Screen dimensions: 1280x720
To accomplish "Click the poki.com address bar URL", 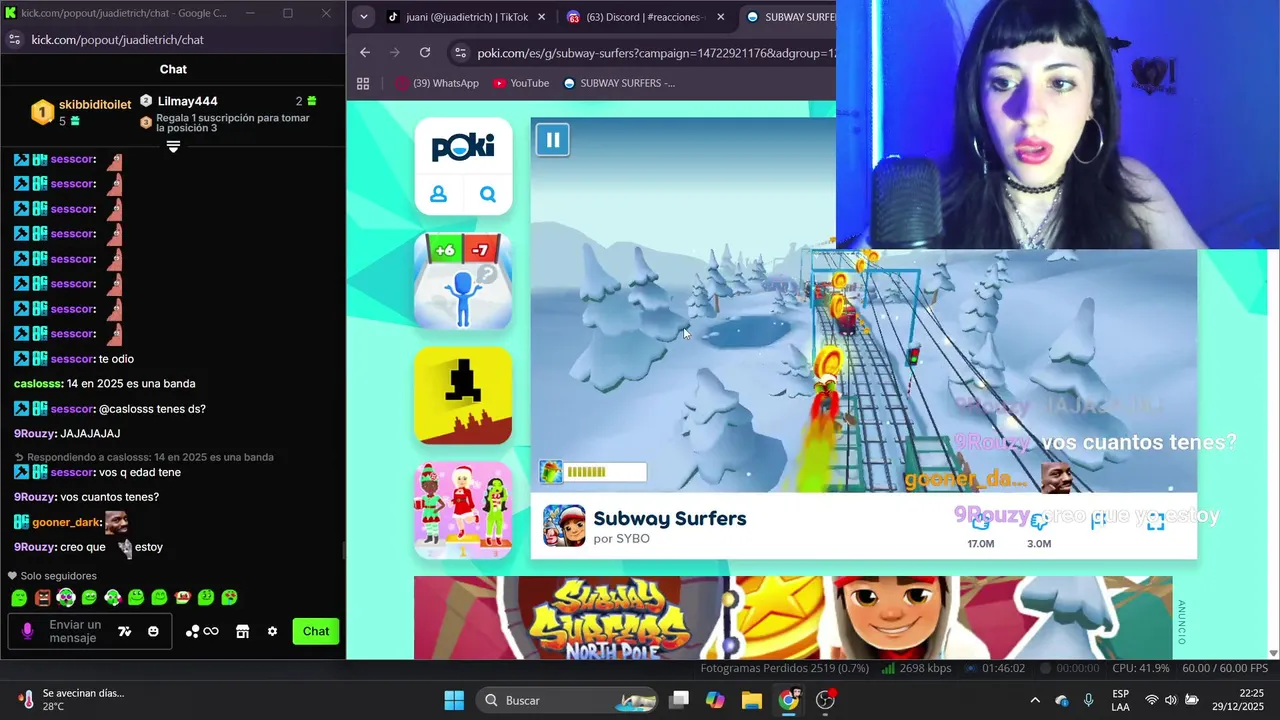I will click(x=656, y=53).
